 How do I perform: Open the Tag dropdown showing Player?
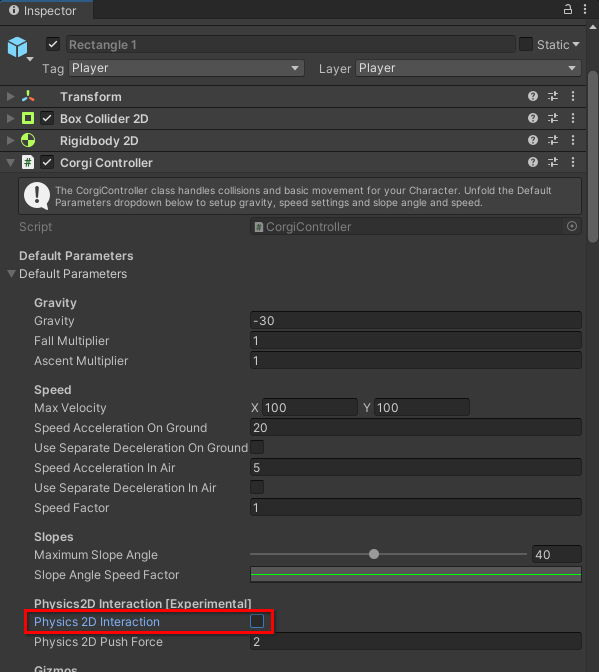(186, 68)
